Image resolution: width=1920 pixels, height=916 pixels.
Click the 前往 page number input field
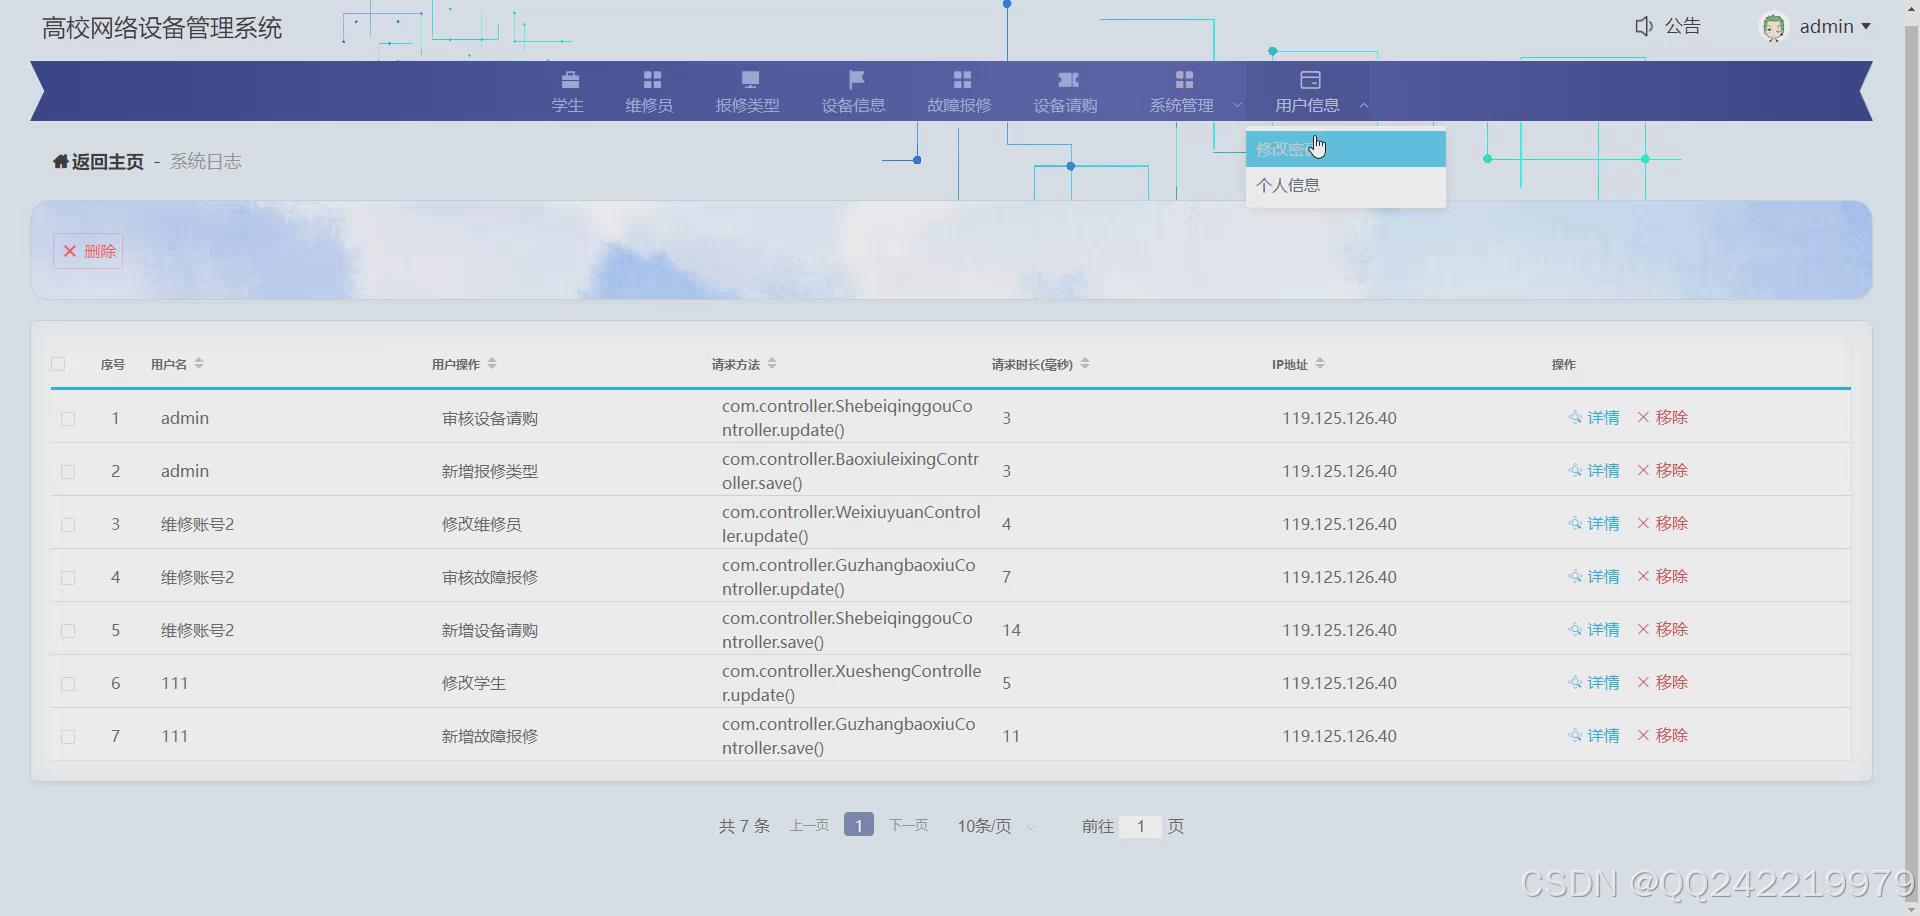point(1141,826)
